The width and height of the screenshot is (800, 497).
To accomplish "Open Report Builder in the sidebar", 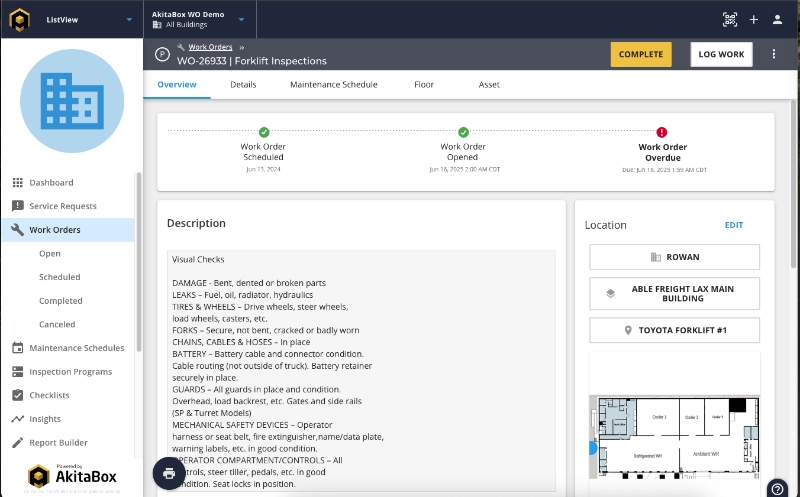I will click(x=68, y=442).
